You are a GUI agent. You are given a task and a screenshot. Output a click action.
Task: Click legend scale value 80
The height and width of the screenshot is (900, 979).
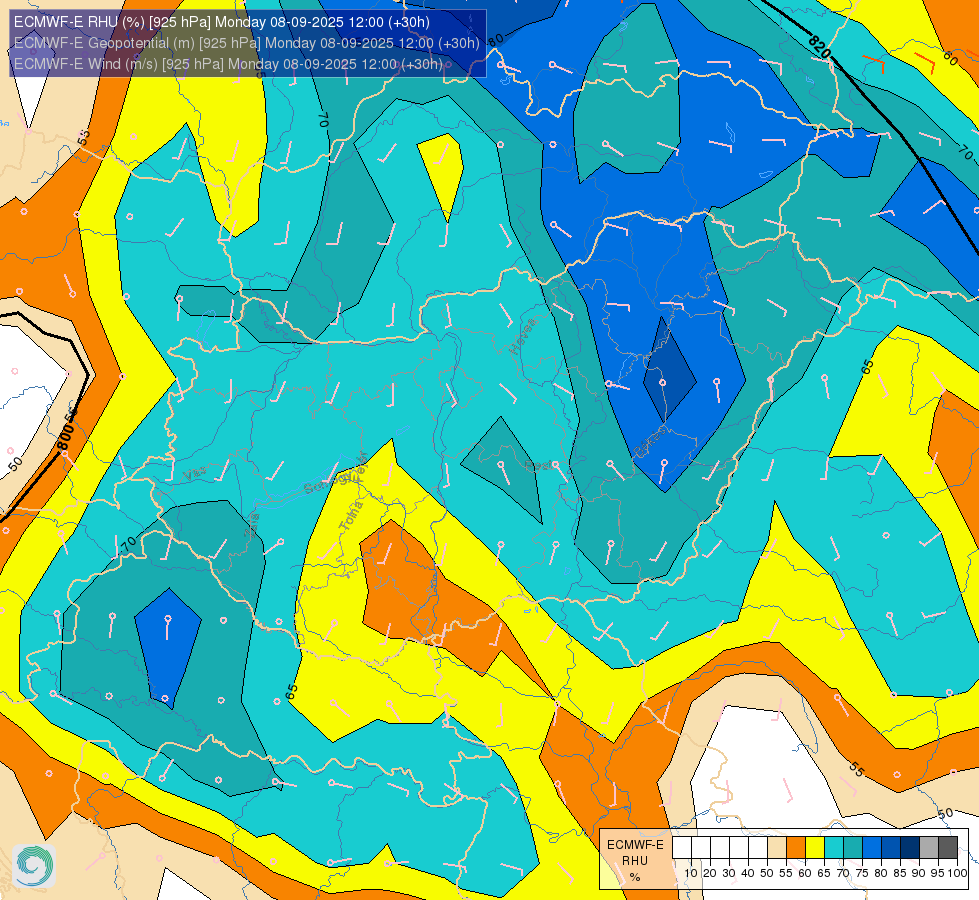coord(881,873)
